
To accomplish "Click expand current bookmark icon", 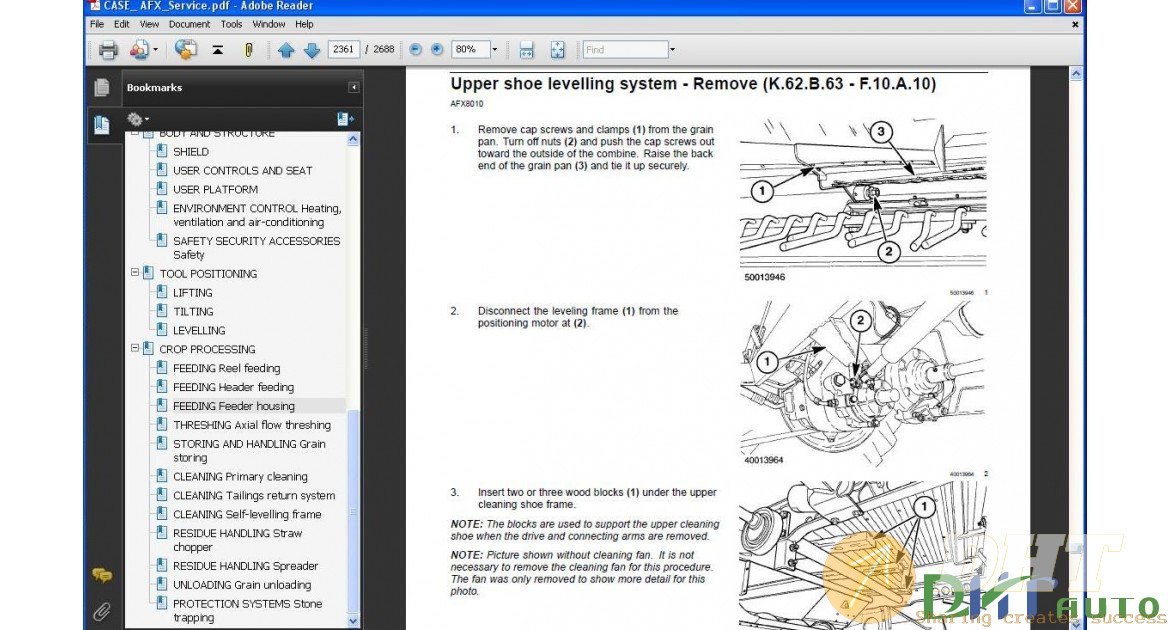I will 345,119.
